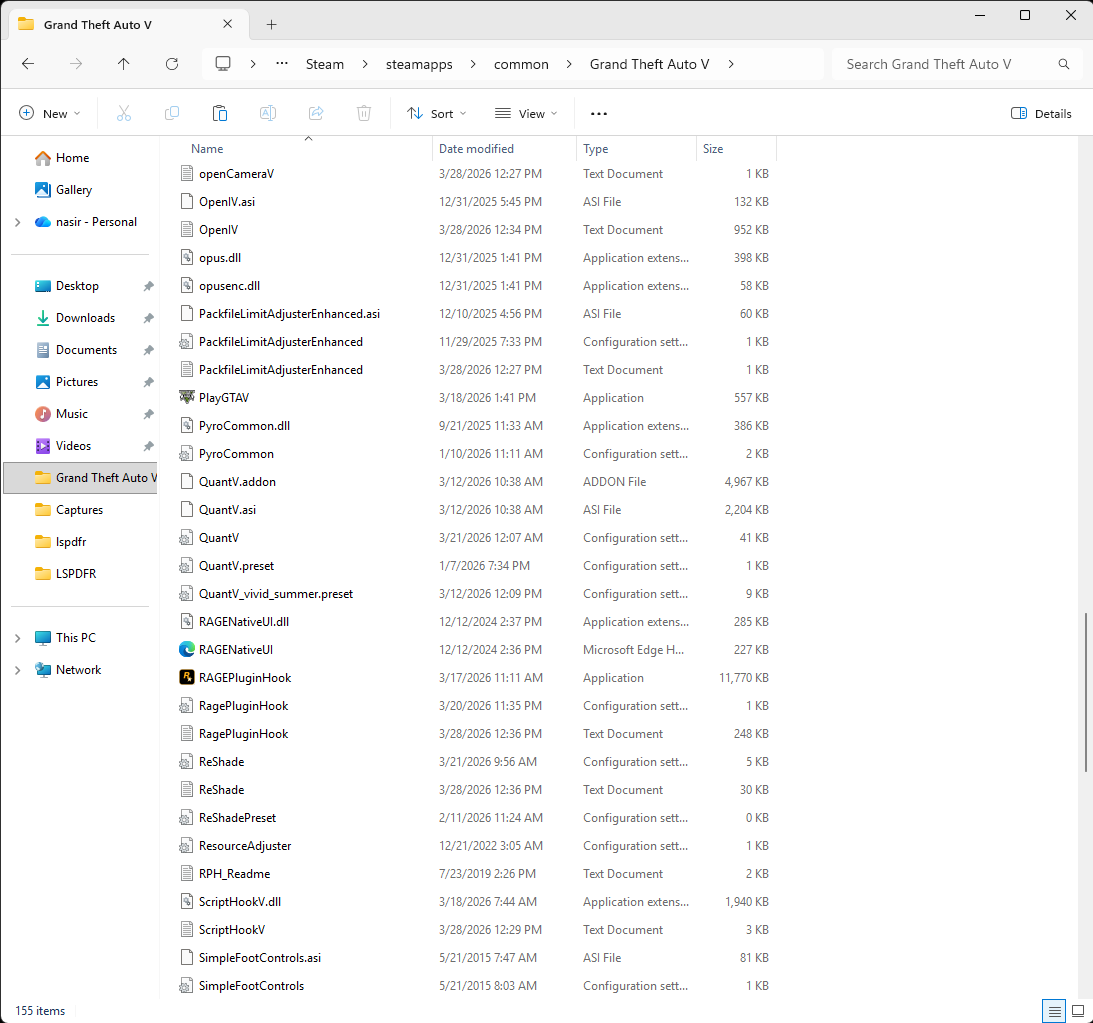Open the New dropdown menu

[x=50, y=114]
